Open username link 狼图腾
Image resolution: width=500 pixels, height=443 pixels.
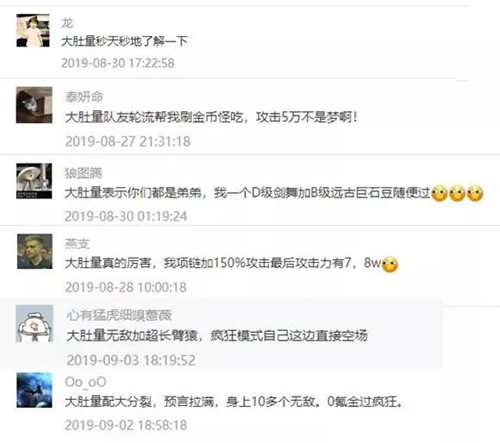[x=83, y=173]
